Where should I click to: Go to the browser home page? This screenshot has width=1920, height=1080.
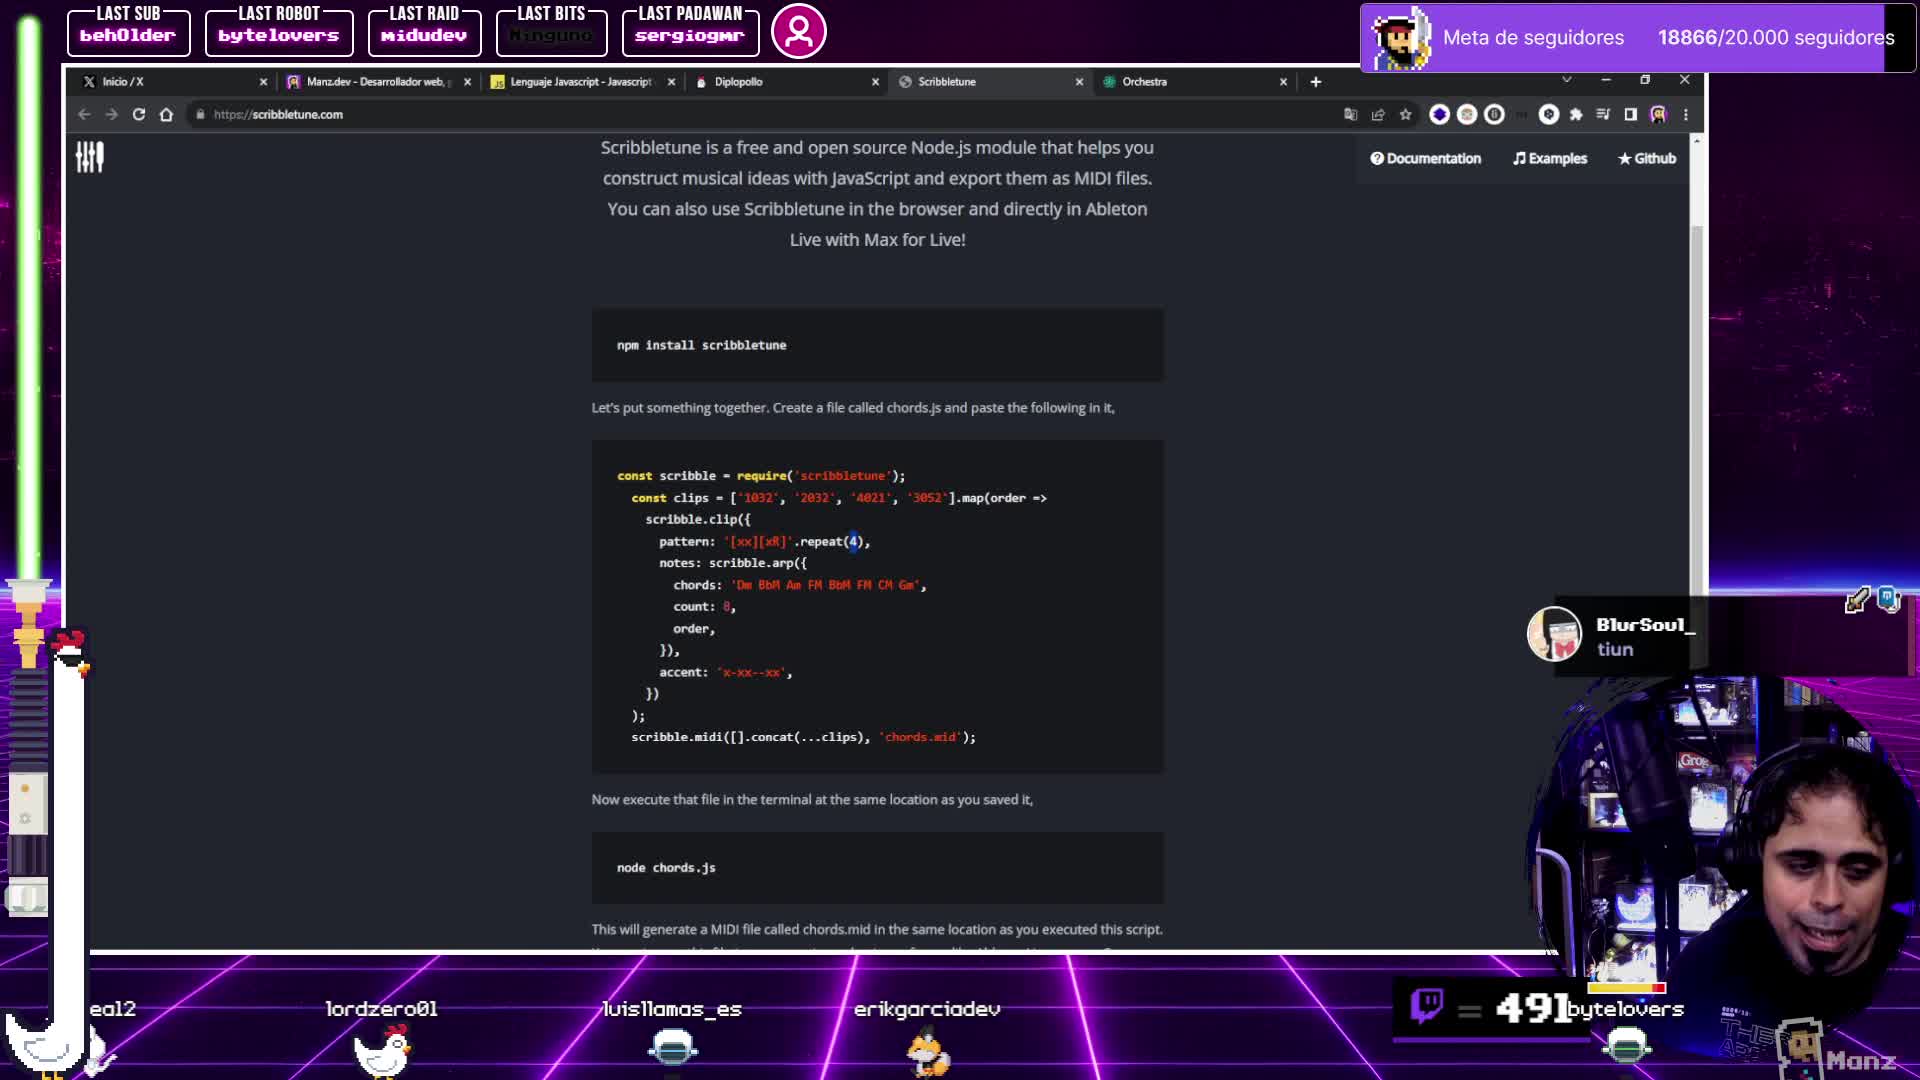[166, 114]
